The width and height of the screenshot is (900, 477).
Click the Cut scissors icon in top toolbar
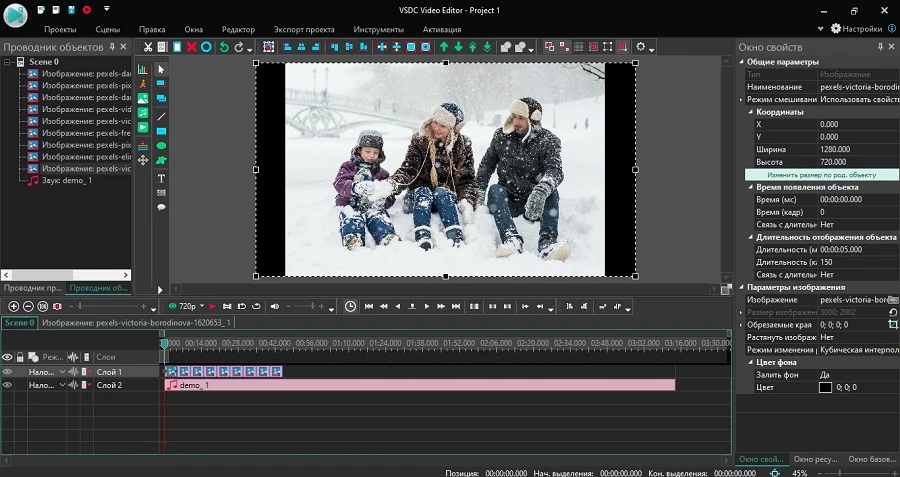(148, 47)
